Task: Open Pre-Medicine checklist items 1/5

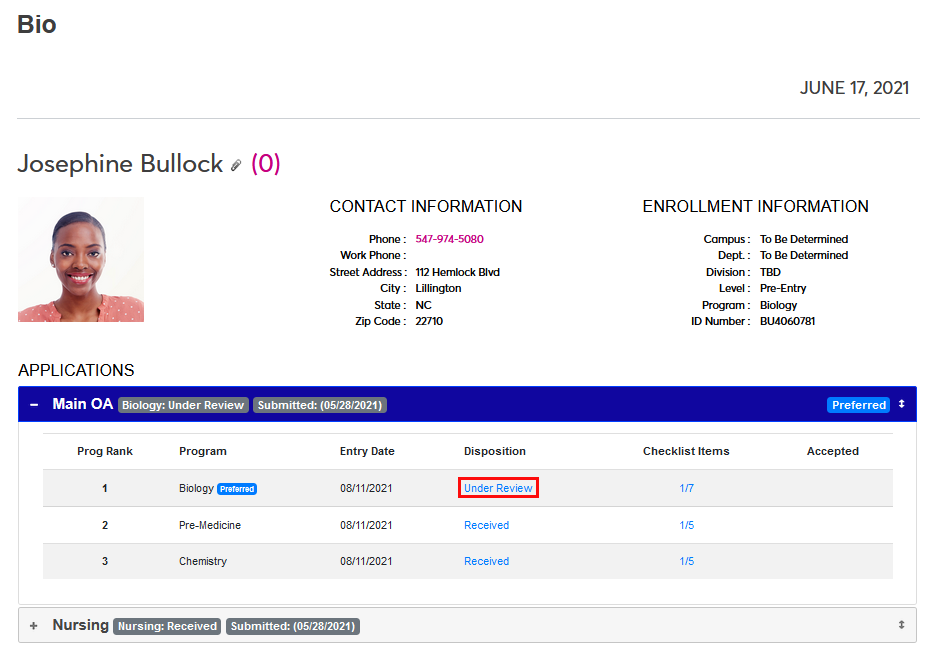Action: (x=686, y=525)
